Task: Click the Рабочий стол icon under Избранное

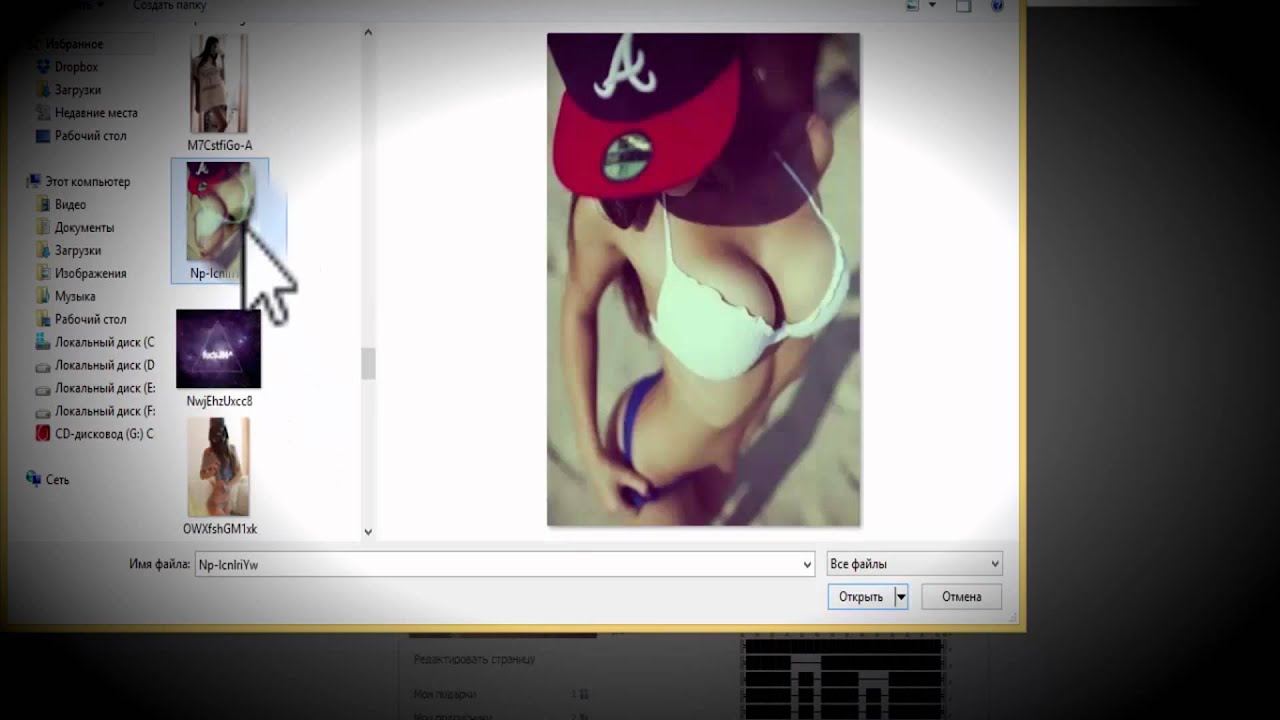Action: pyautogui.click(x=43, y=136)
